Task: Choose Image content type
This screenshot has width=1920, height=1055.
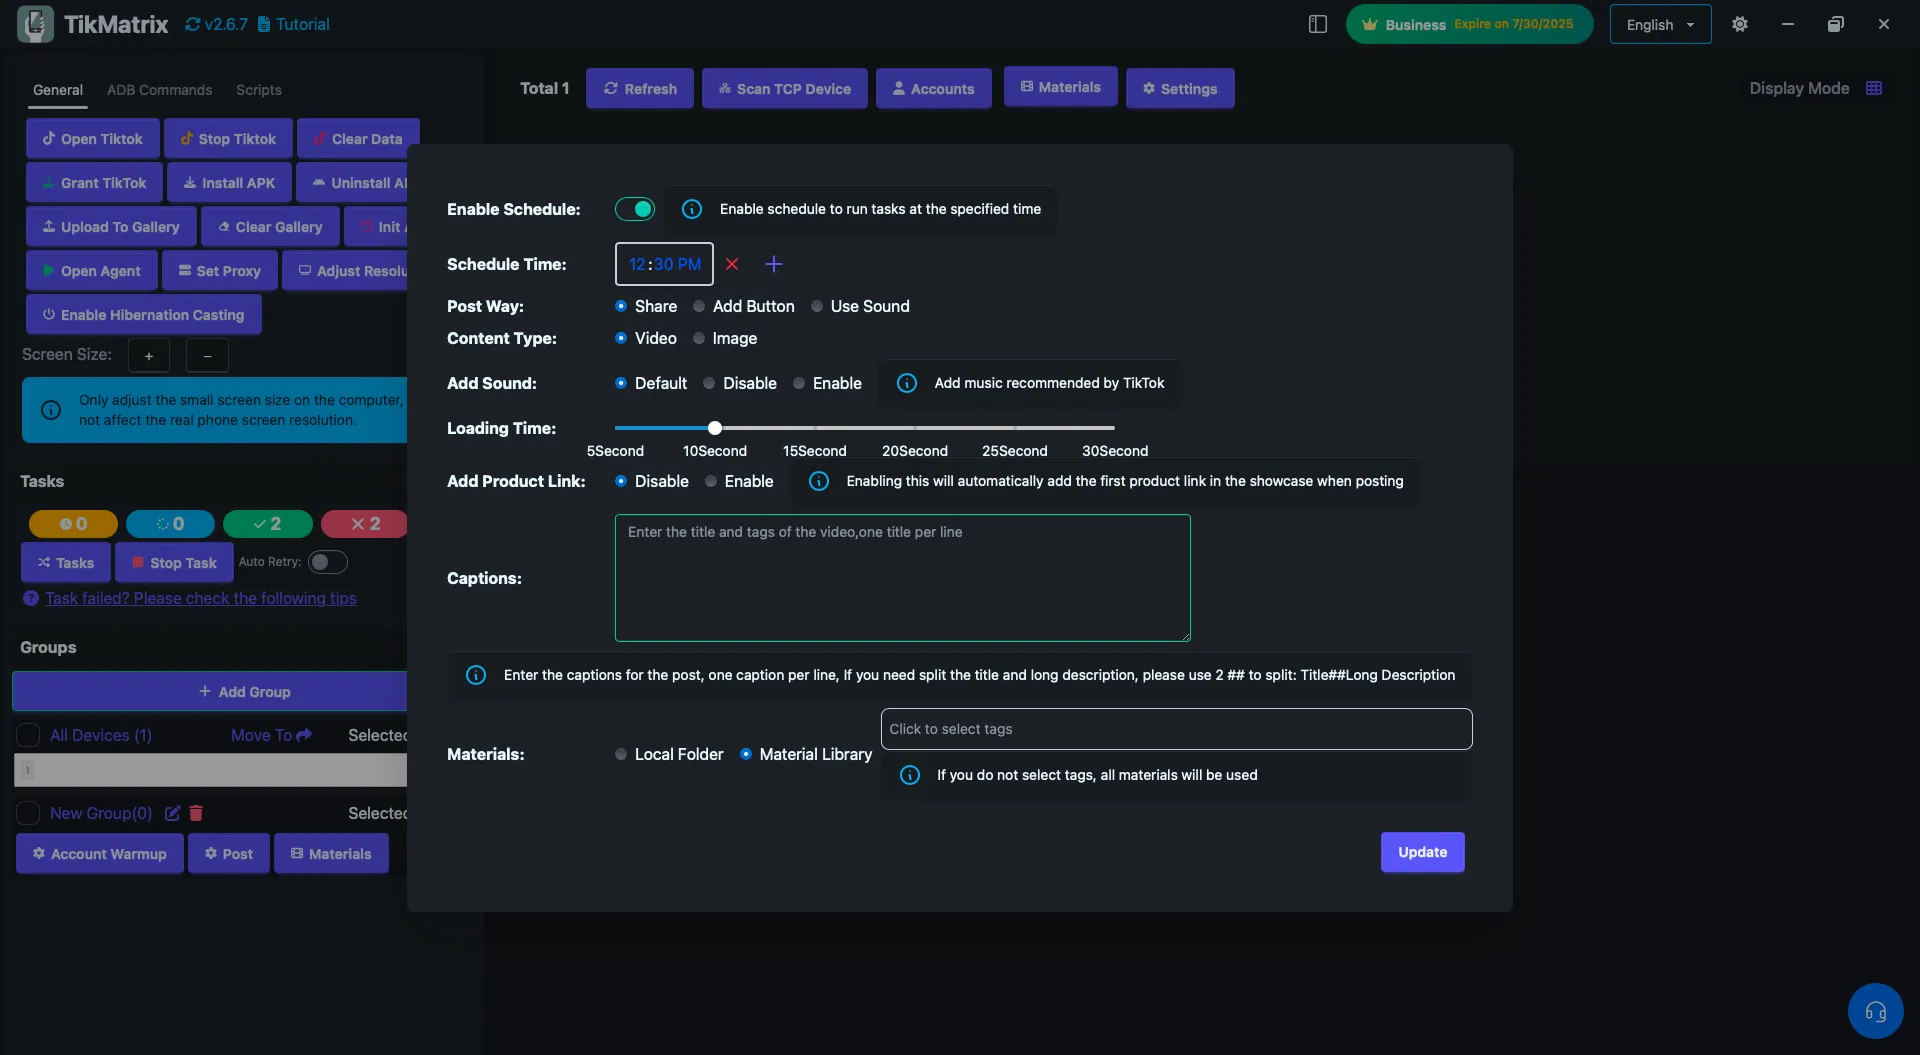Action: (699, 339)
